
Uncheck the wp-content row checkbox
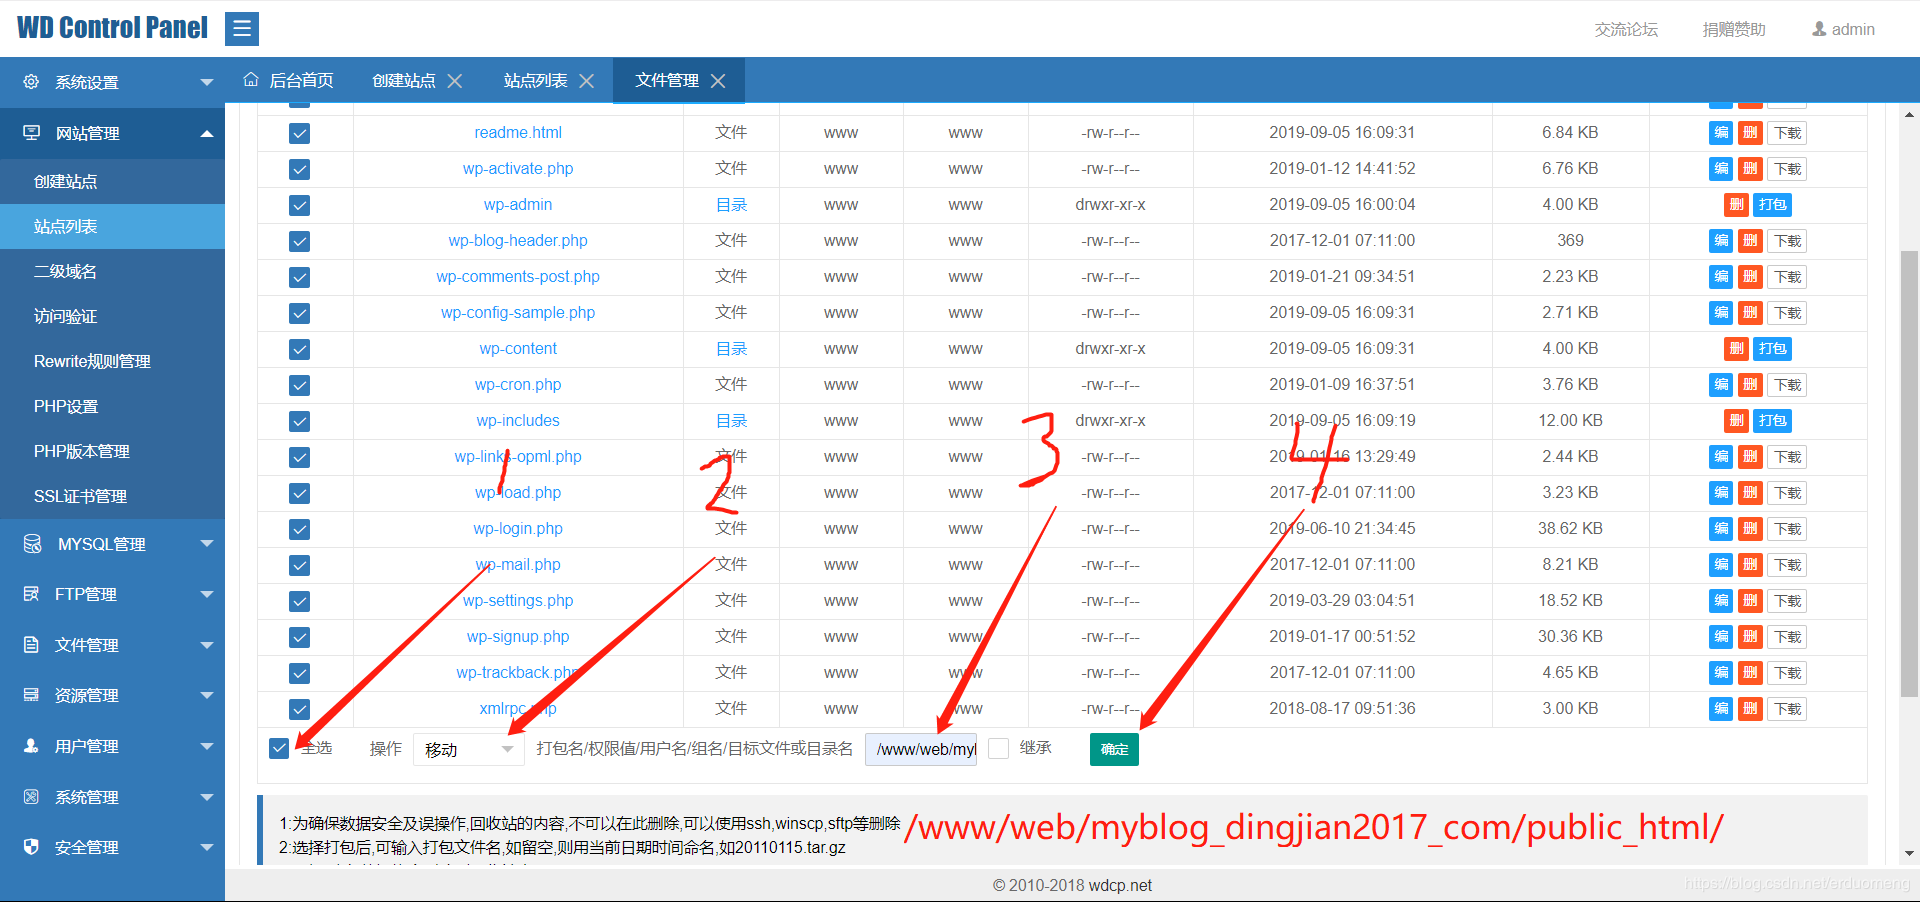click(x=299, y=349)
